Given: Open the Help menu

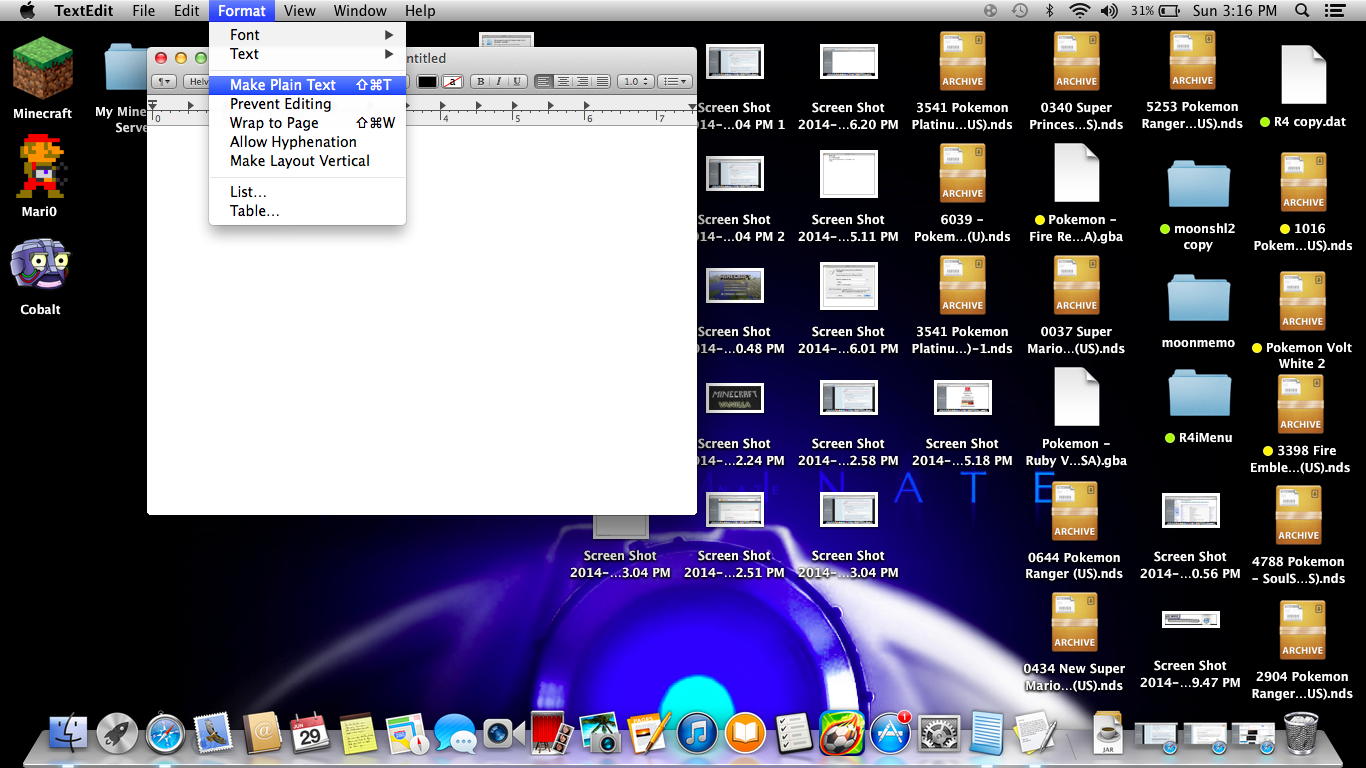Looking at the screenshot, I should (x=420, y=11).
